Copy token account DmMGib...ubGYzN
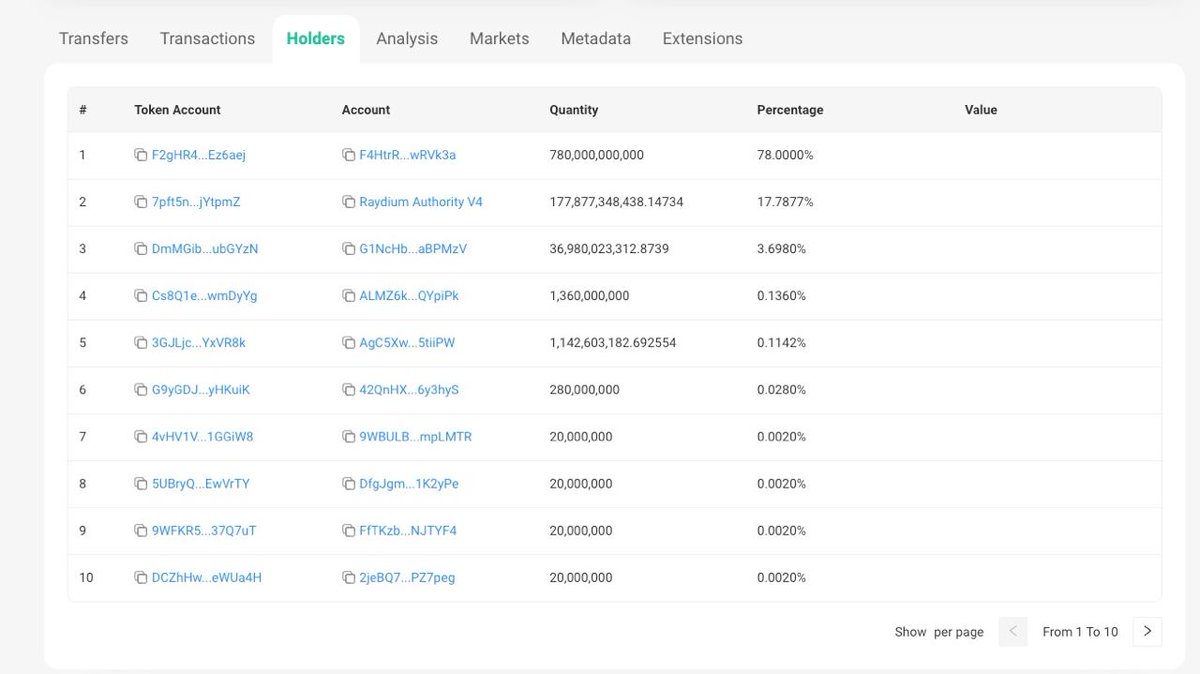 click(x=141, y=249)
